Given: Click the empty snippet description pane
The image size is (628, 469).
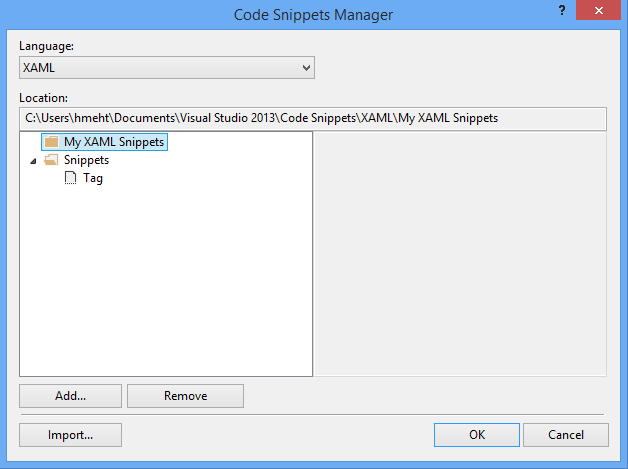Looking at the screenshot, I should point(461,254).
